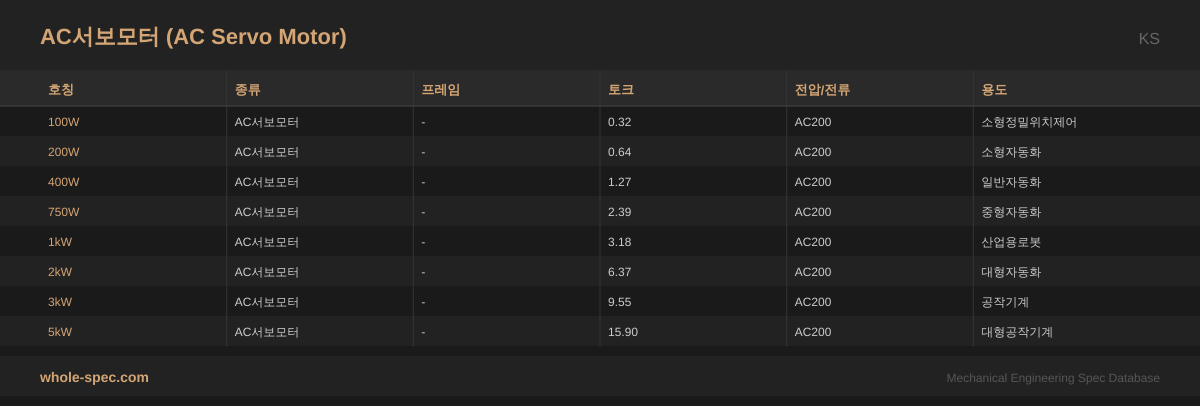1200x406 pixels.
Task: Select the 100W row label
Action: click(x=63, y=122)
